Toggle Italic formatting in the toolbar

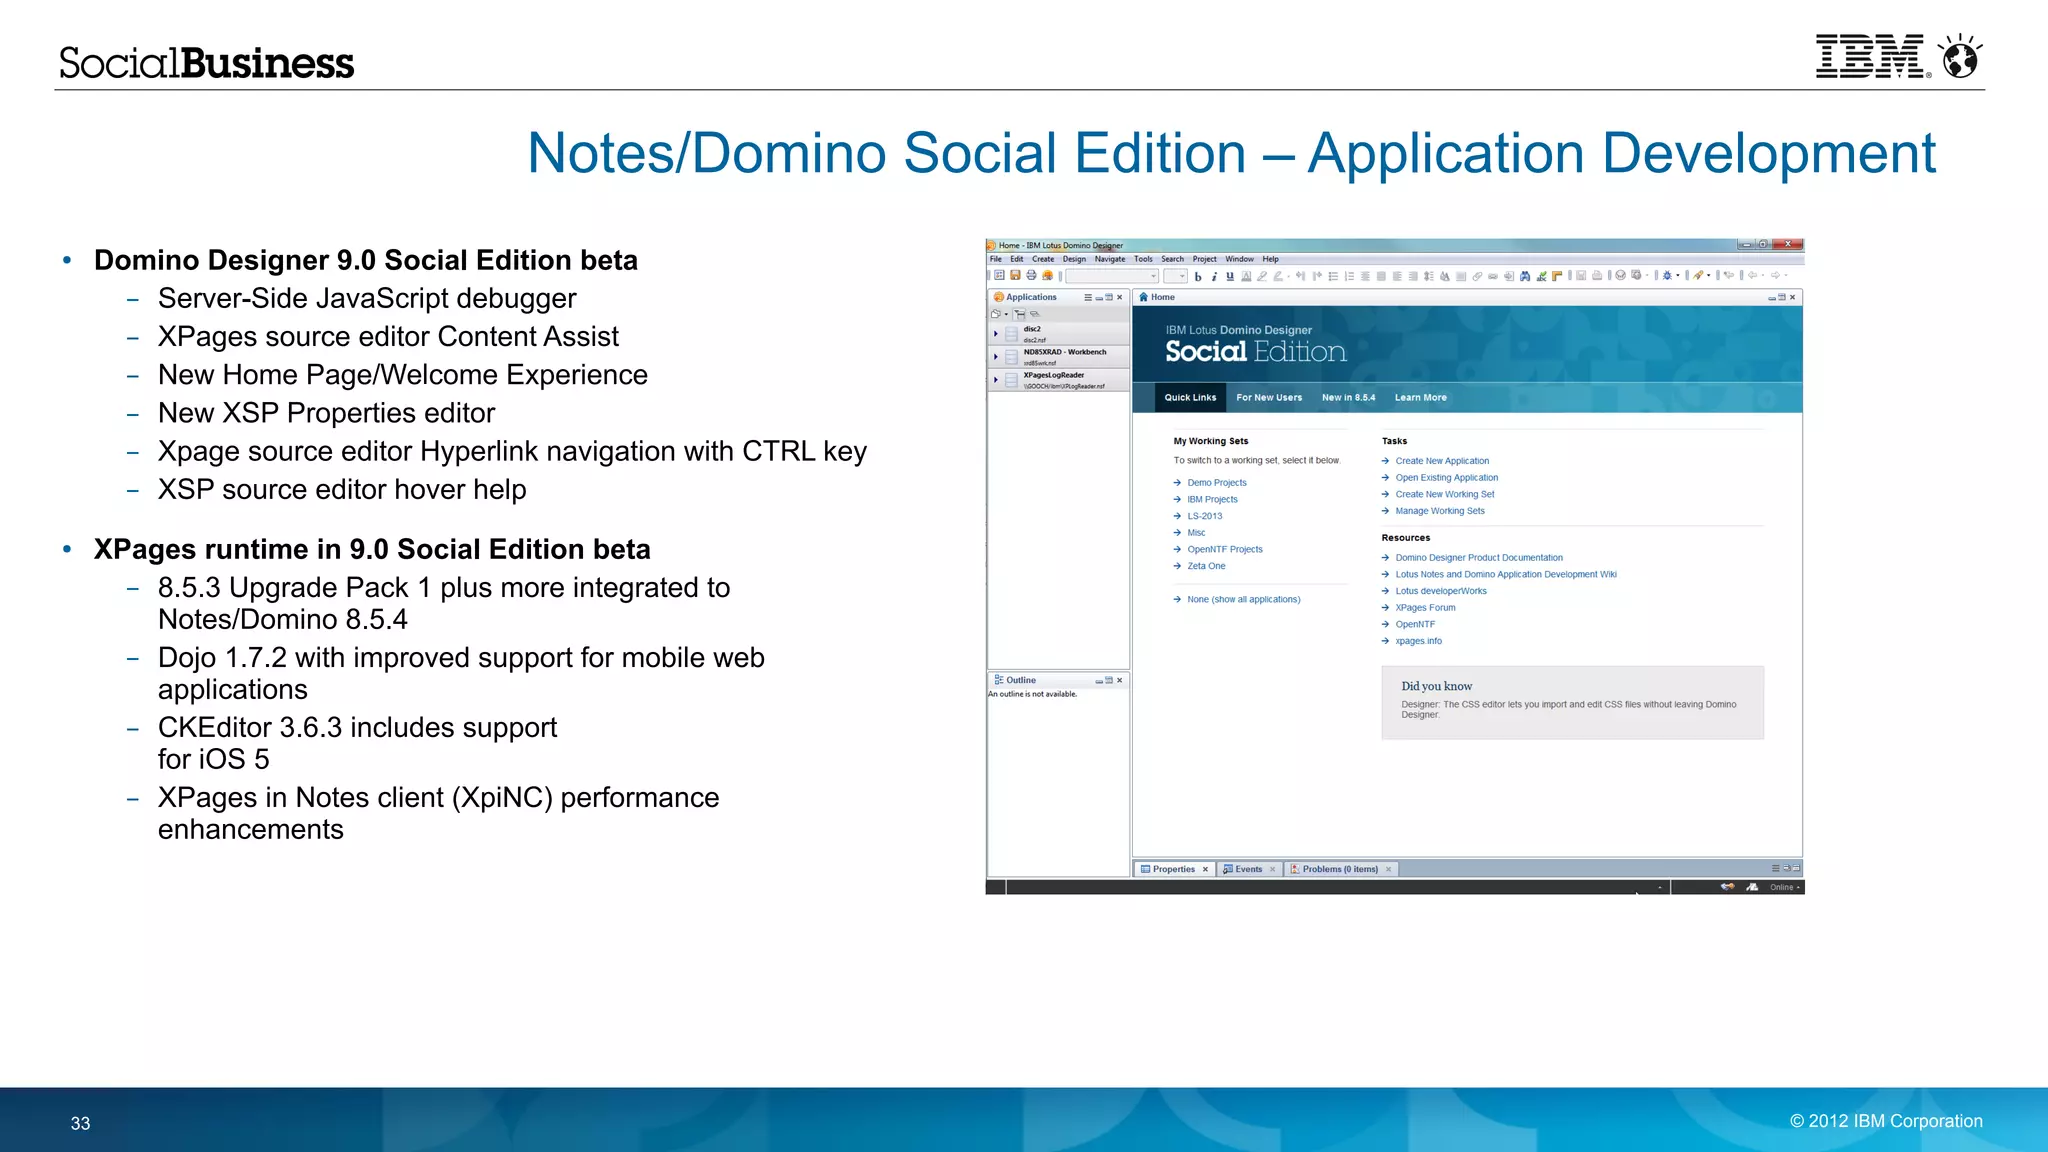[1214, 277]
